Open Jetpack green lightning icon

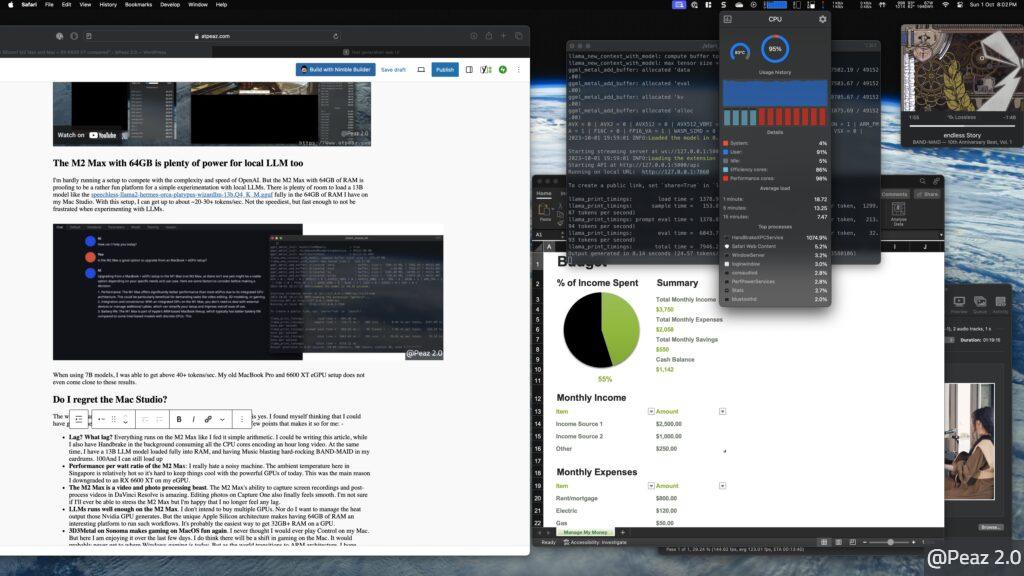coord(503,69)
